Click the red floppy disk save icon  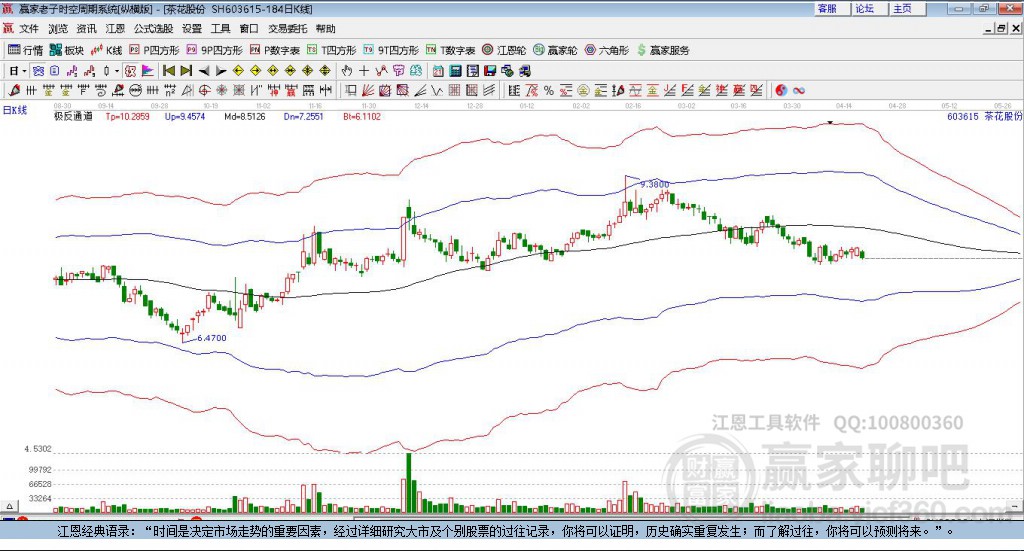(x=490, y=71)
